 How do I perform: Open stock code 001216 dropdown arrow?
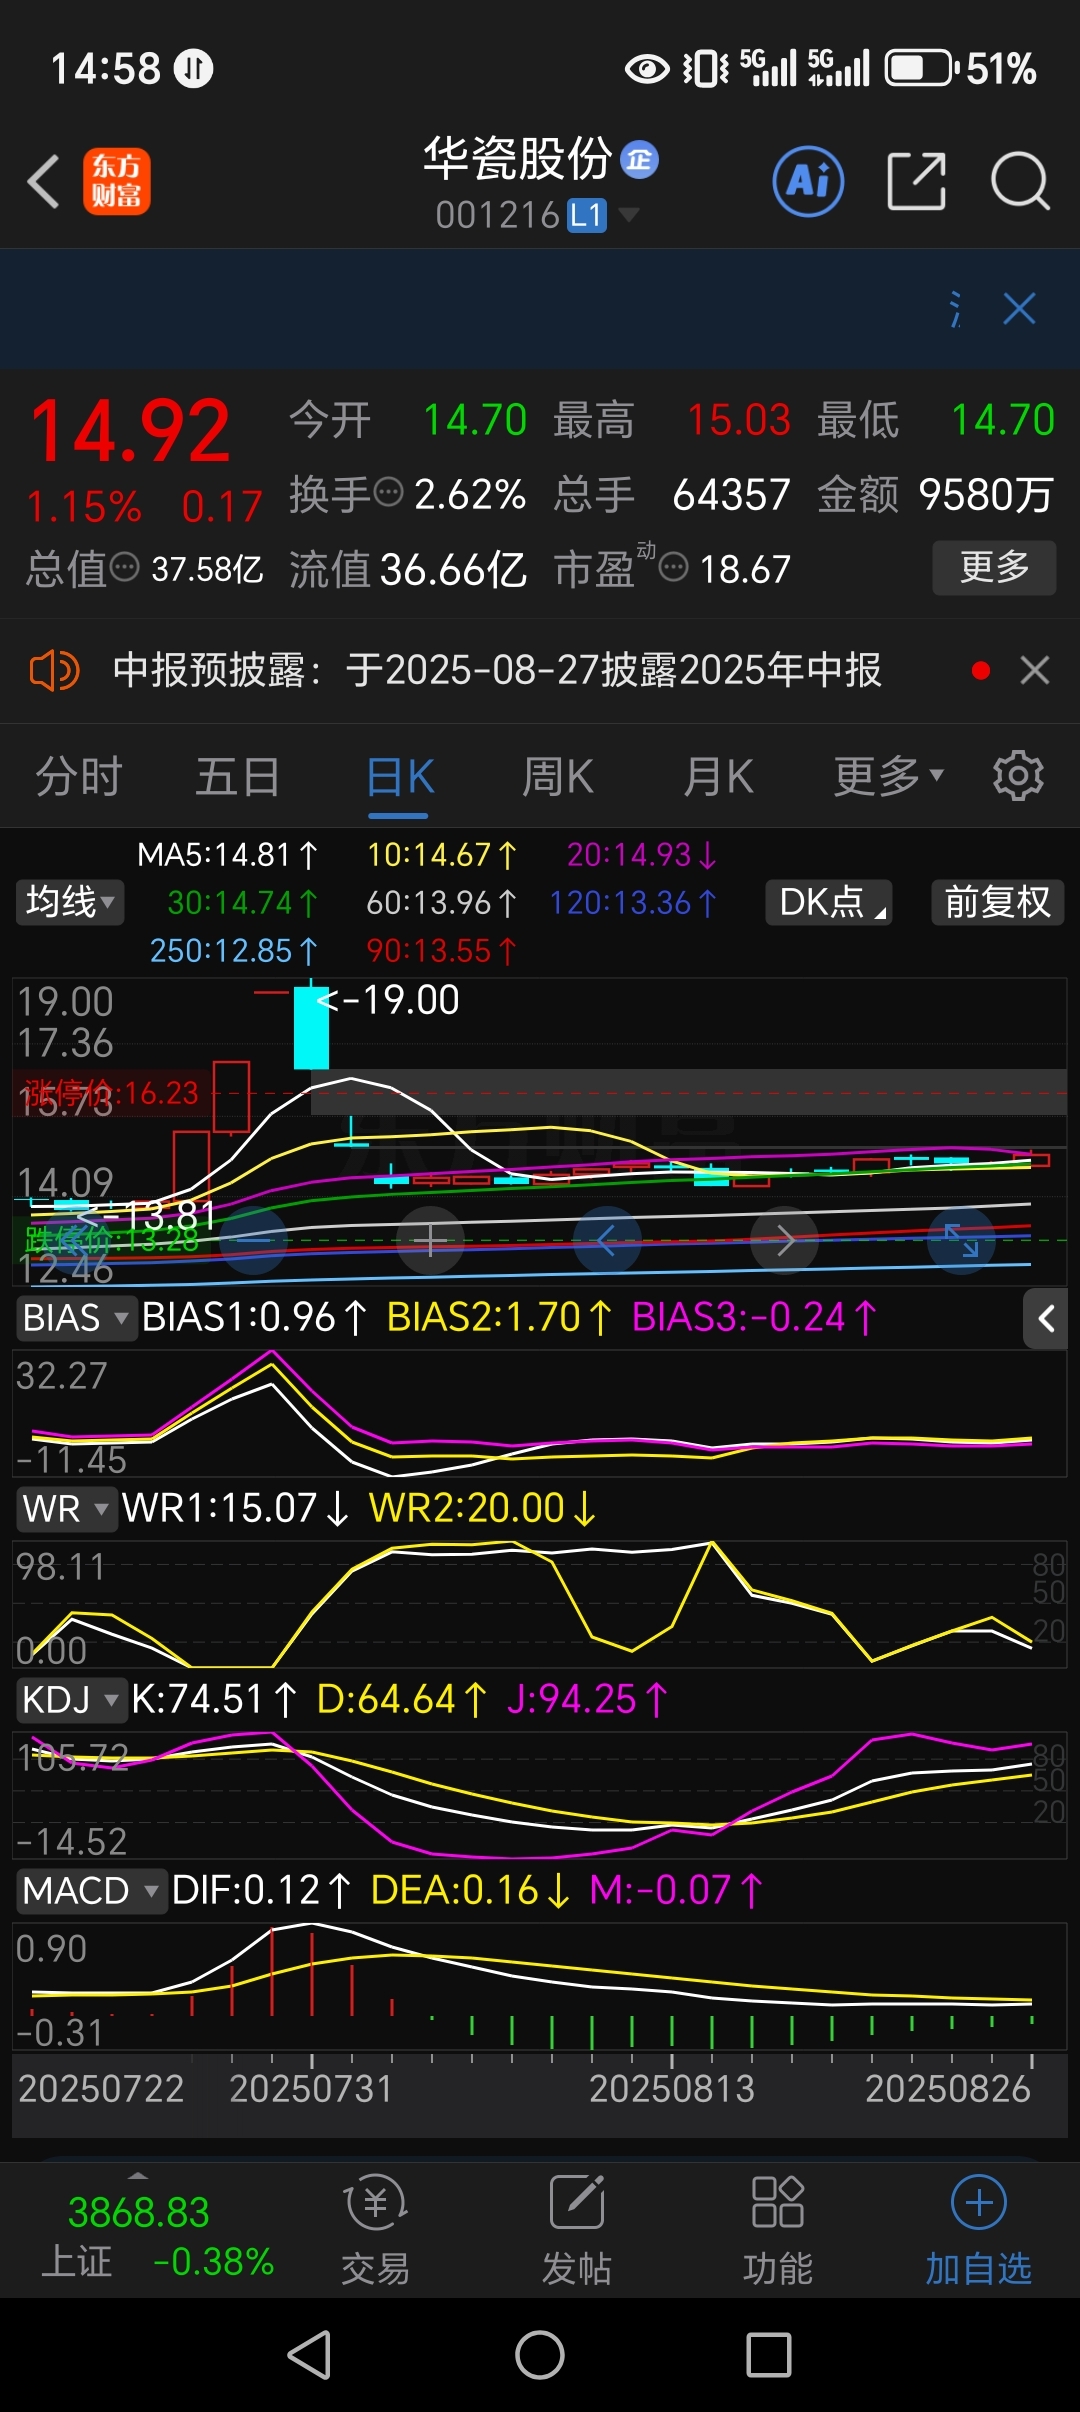coord(629,213)
